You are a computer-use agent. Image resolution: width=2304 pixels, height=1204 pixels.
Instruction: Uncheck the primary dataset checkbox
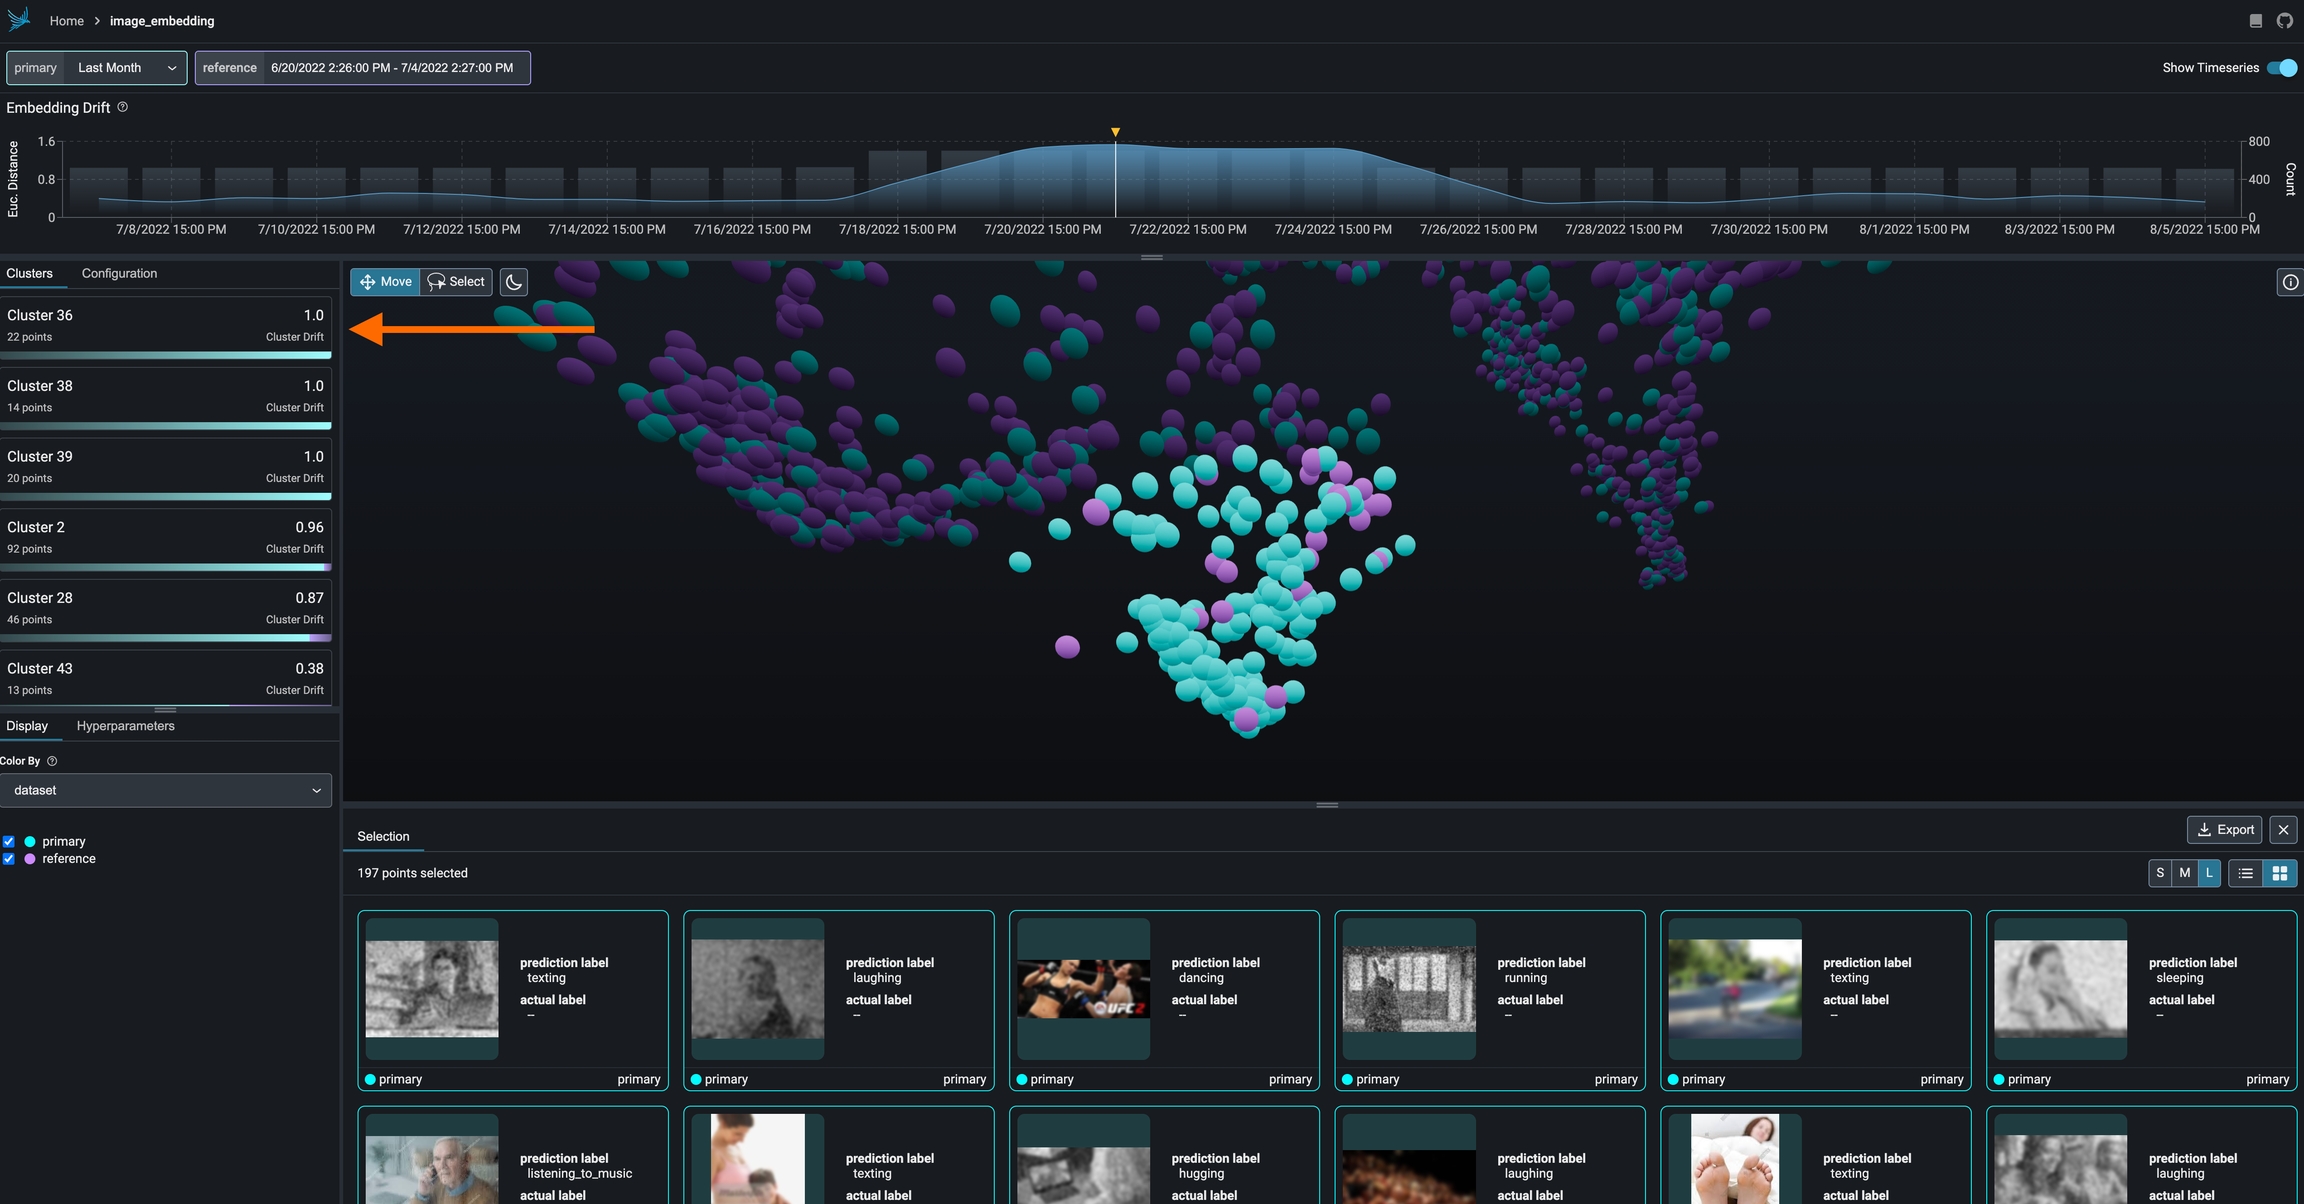click(x=9, y=842)
